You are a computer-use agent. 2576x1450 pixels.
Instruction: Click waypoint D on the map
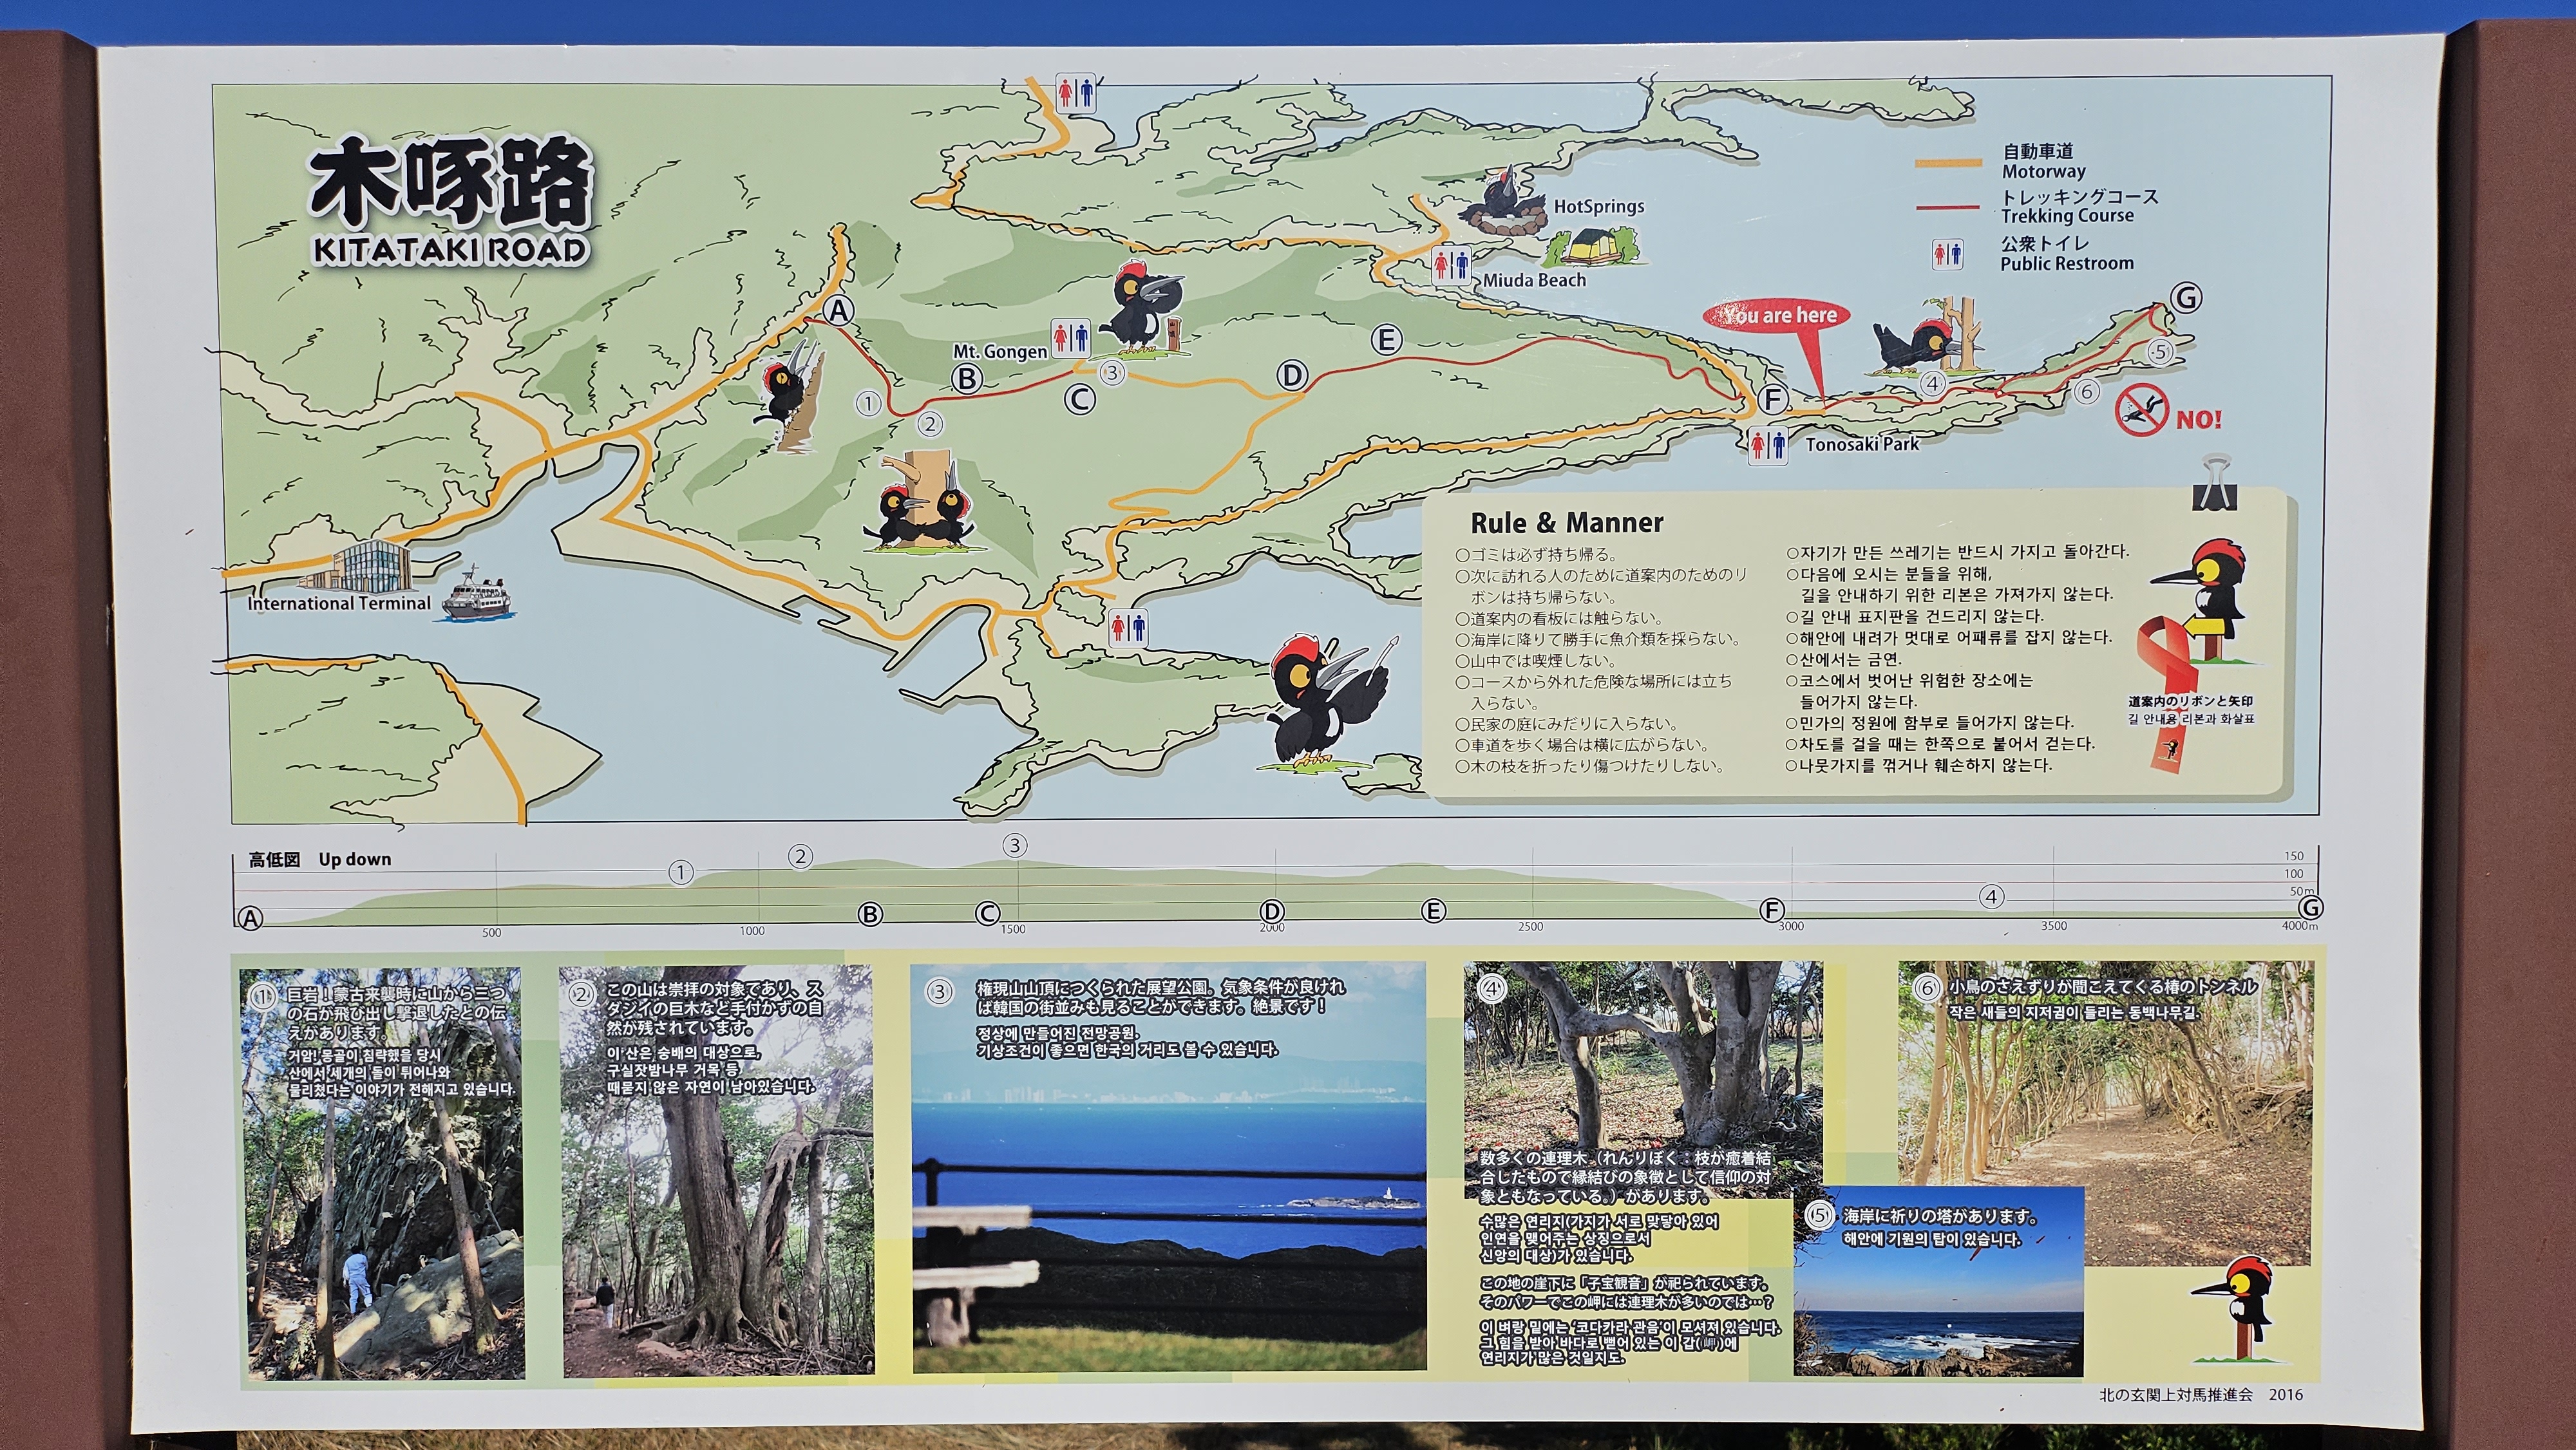1292,376
